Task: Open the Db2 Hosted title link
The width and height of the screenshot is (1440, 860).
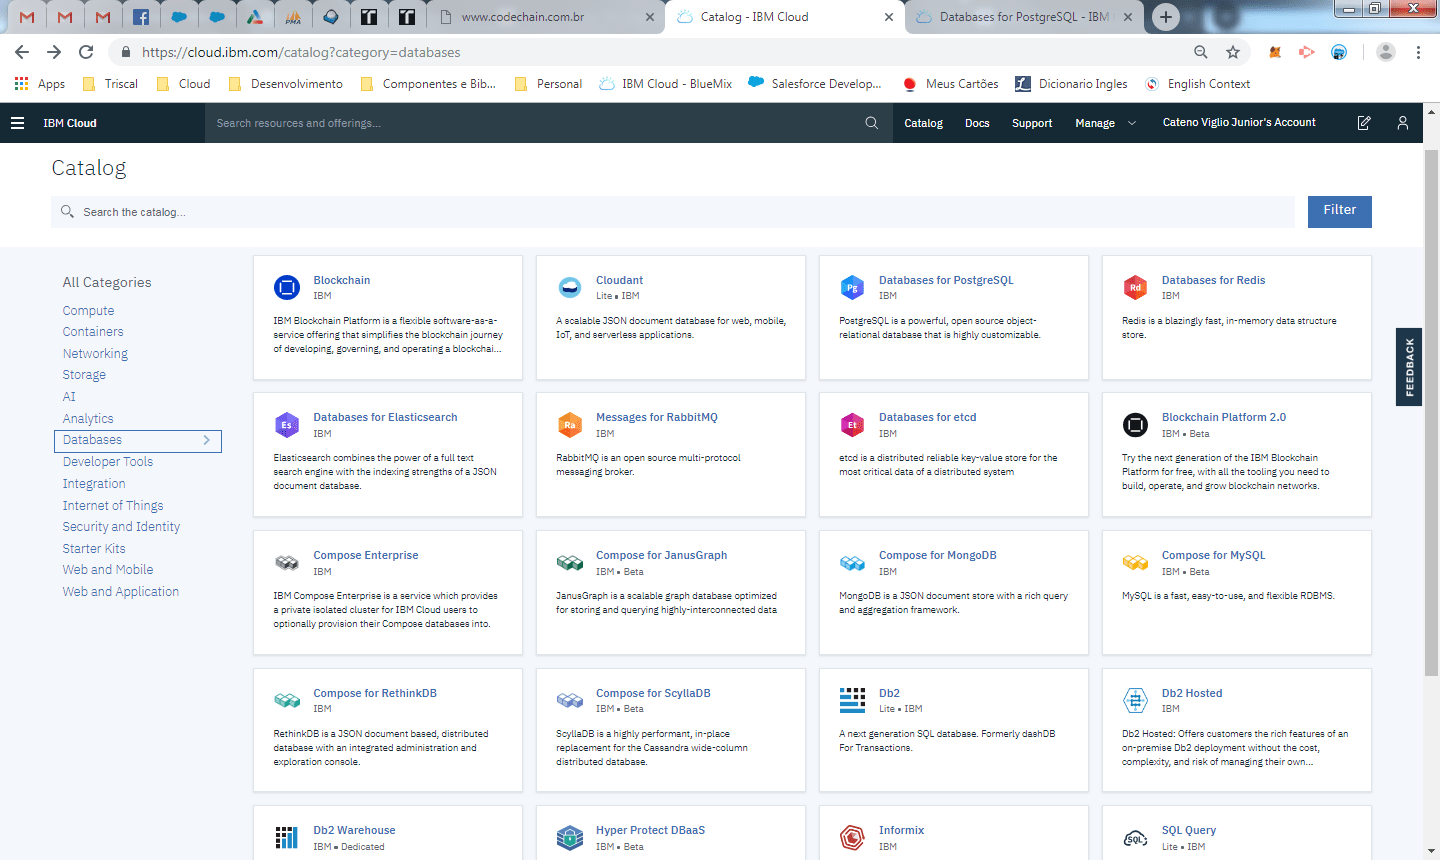Action: tap(1192, 693)
